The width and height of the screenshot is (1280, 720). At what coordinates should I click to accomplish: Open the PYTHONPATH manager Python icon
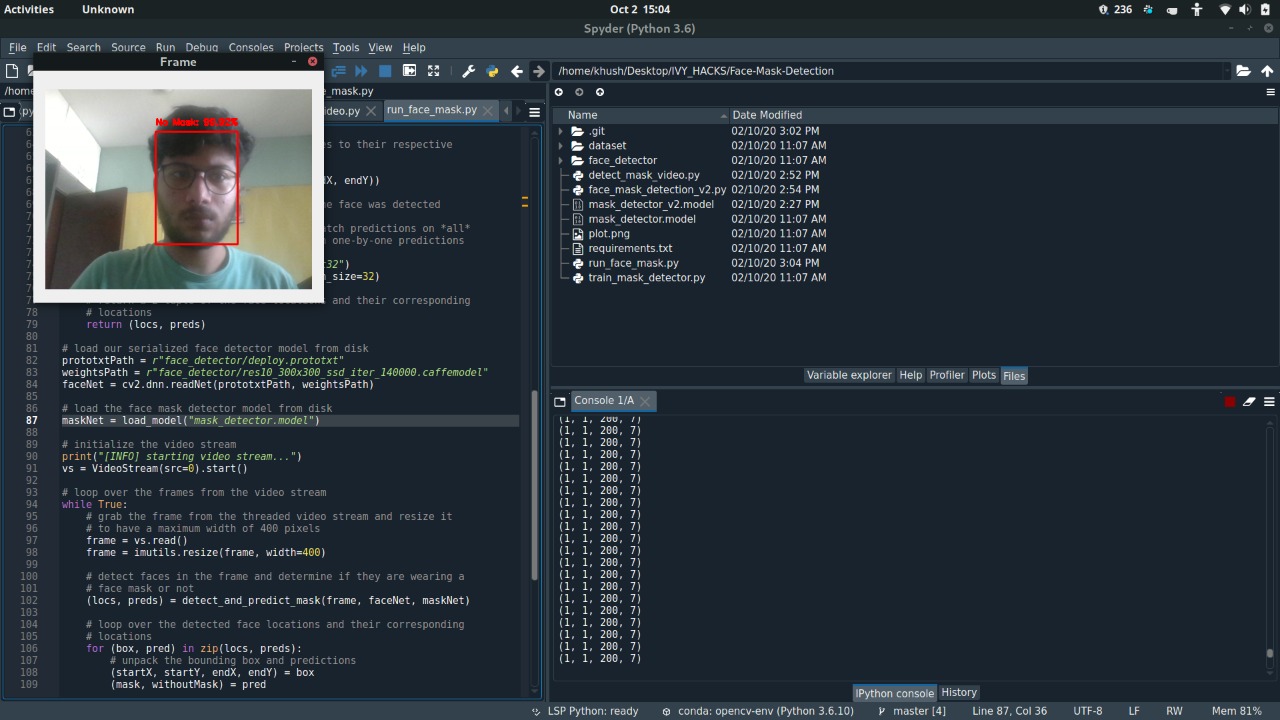click(x=492, y=71)
